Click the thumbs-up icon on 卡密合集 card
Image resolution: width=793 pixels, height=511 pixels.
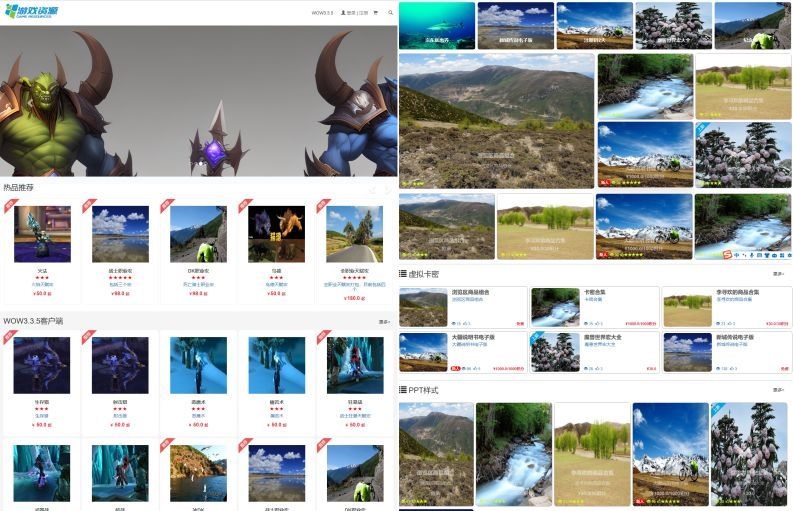click(597, 323)
